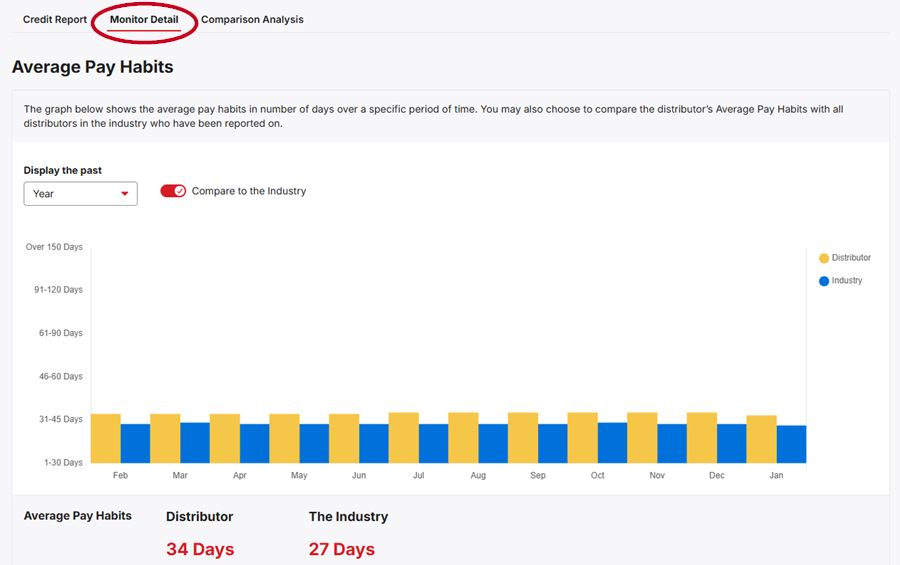The height and width of the screenshot is (565, 900).
Task: Select the yellow Distributor bar for Dec
Action: (702, 438)
